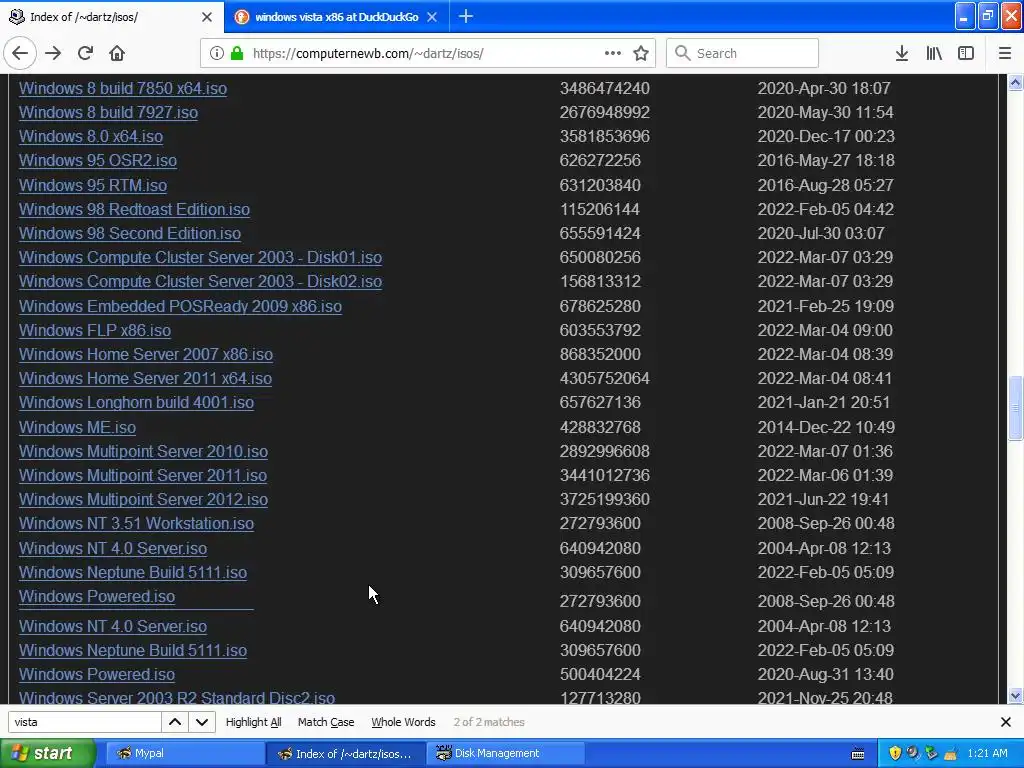Click the security shield tray icon
Screen dimensions: 1024x768
click(895, 753)
